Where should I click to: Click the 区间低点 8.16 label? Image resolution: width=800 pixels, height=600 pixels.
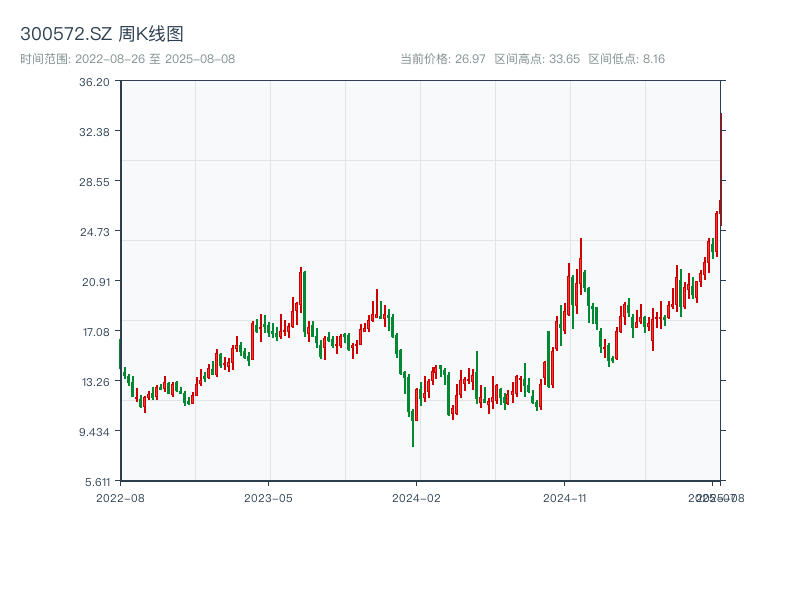(x=626, y=59)
